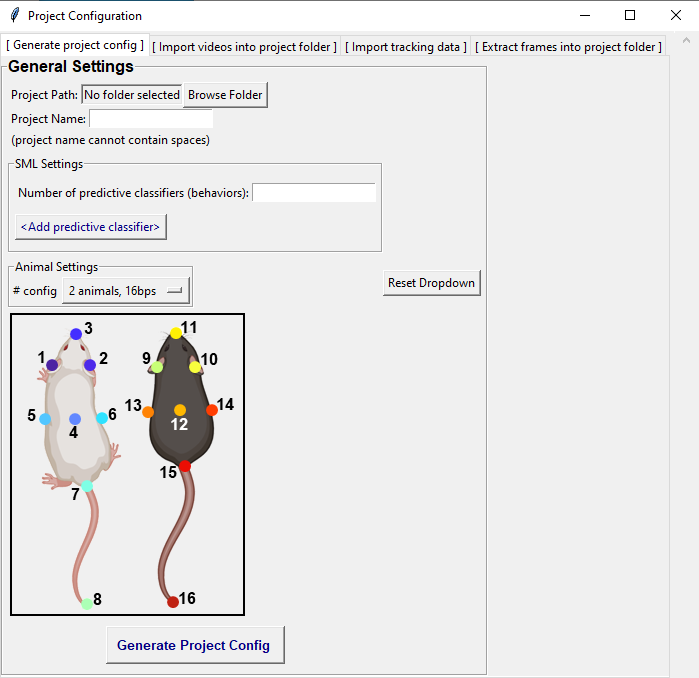Click Add predictive classifier button
699x678 pixels.
tap(90, 227)
